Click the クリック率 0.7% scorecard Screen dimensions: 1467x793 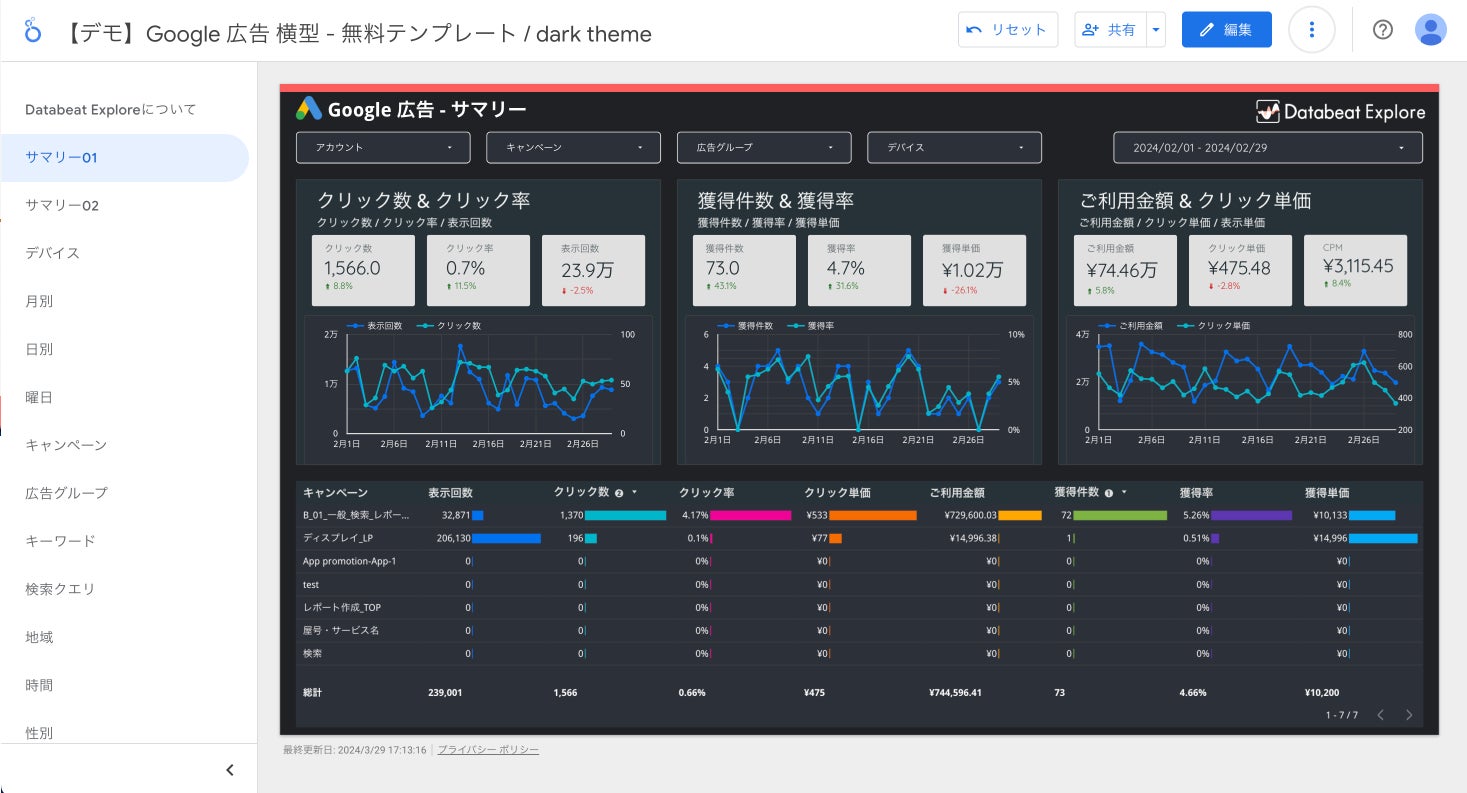click(x=478, y=270)
